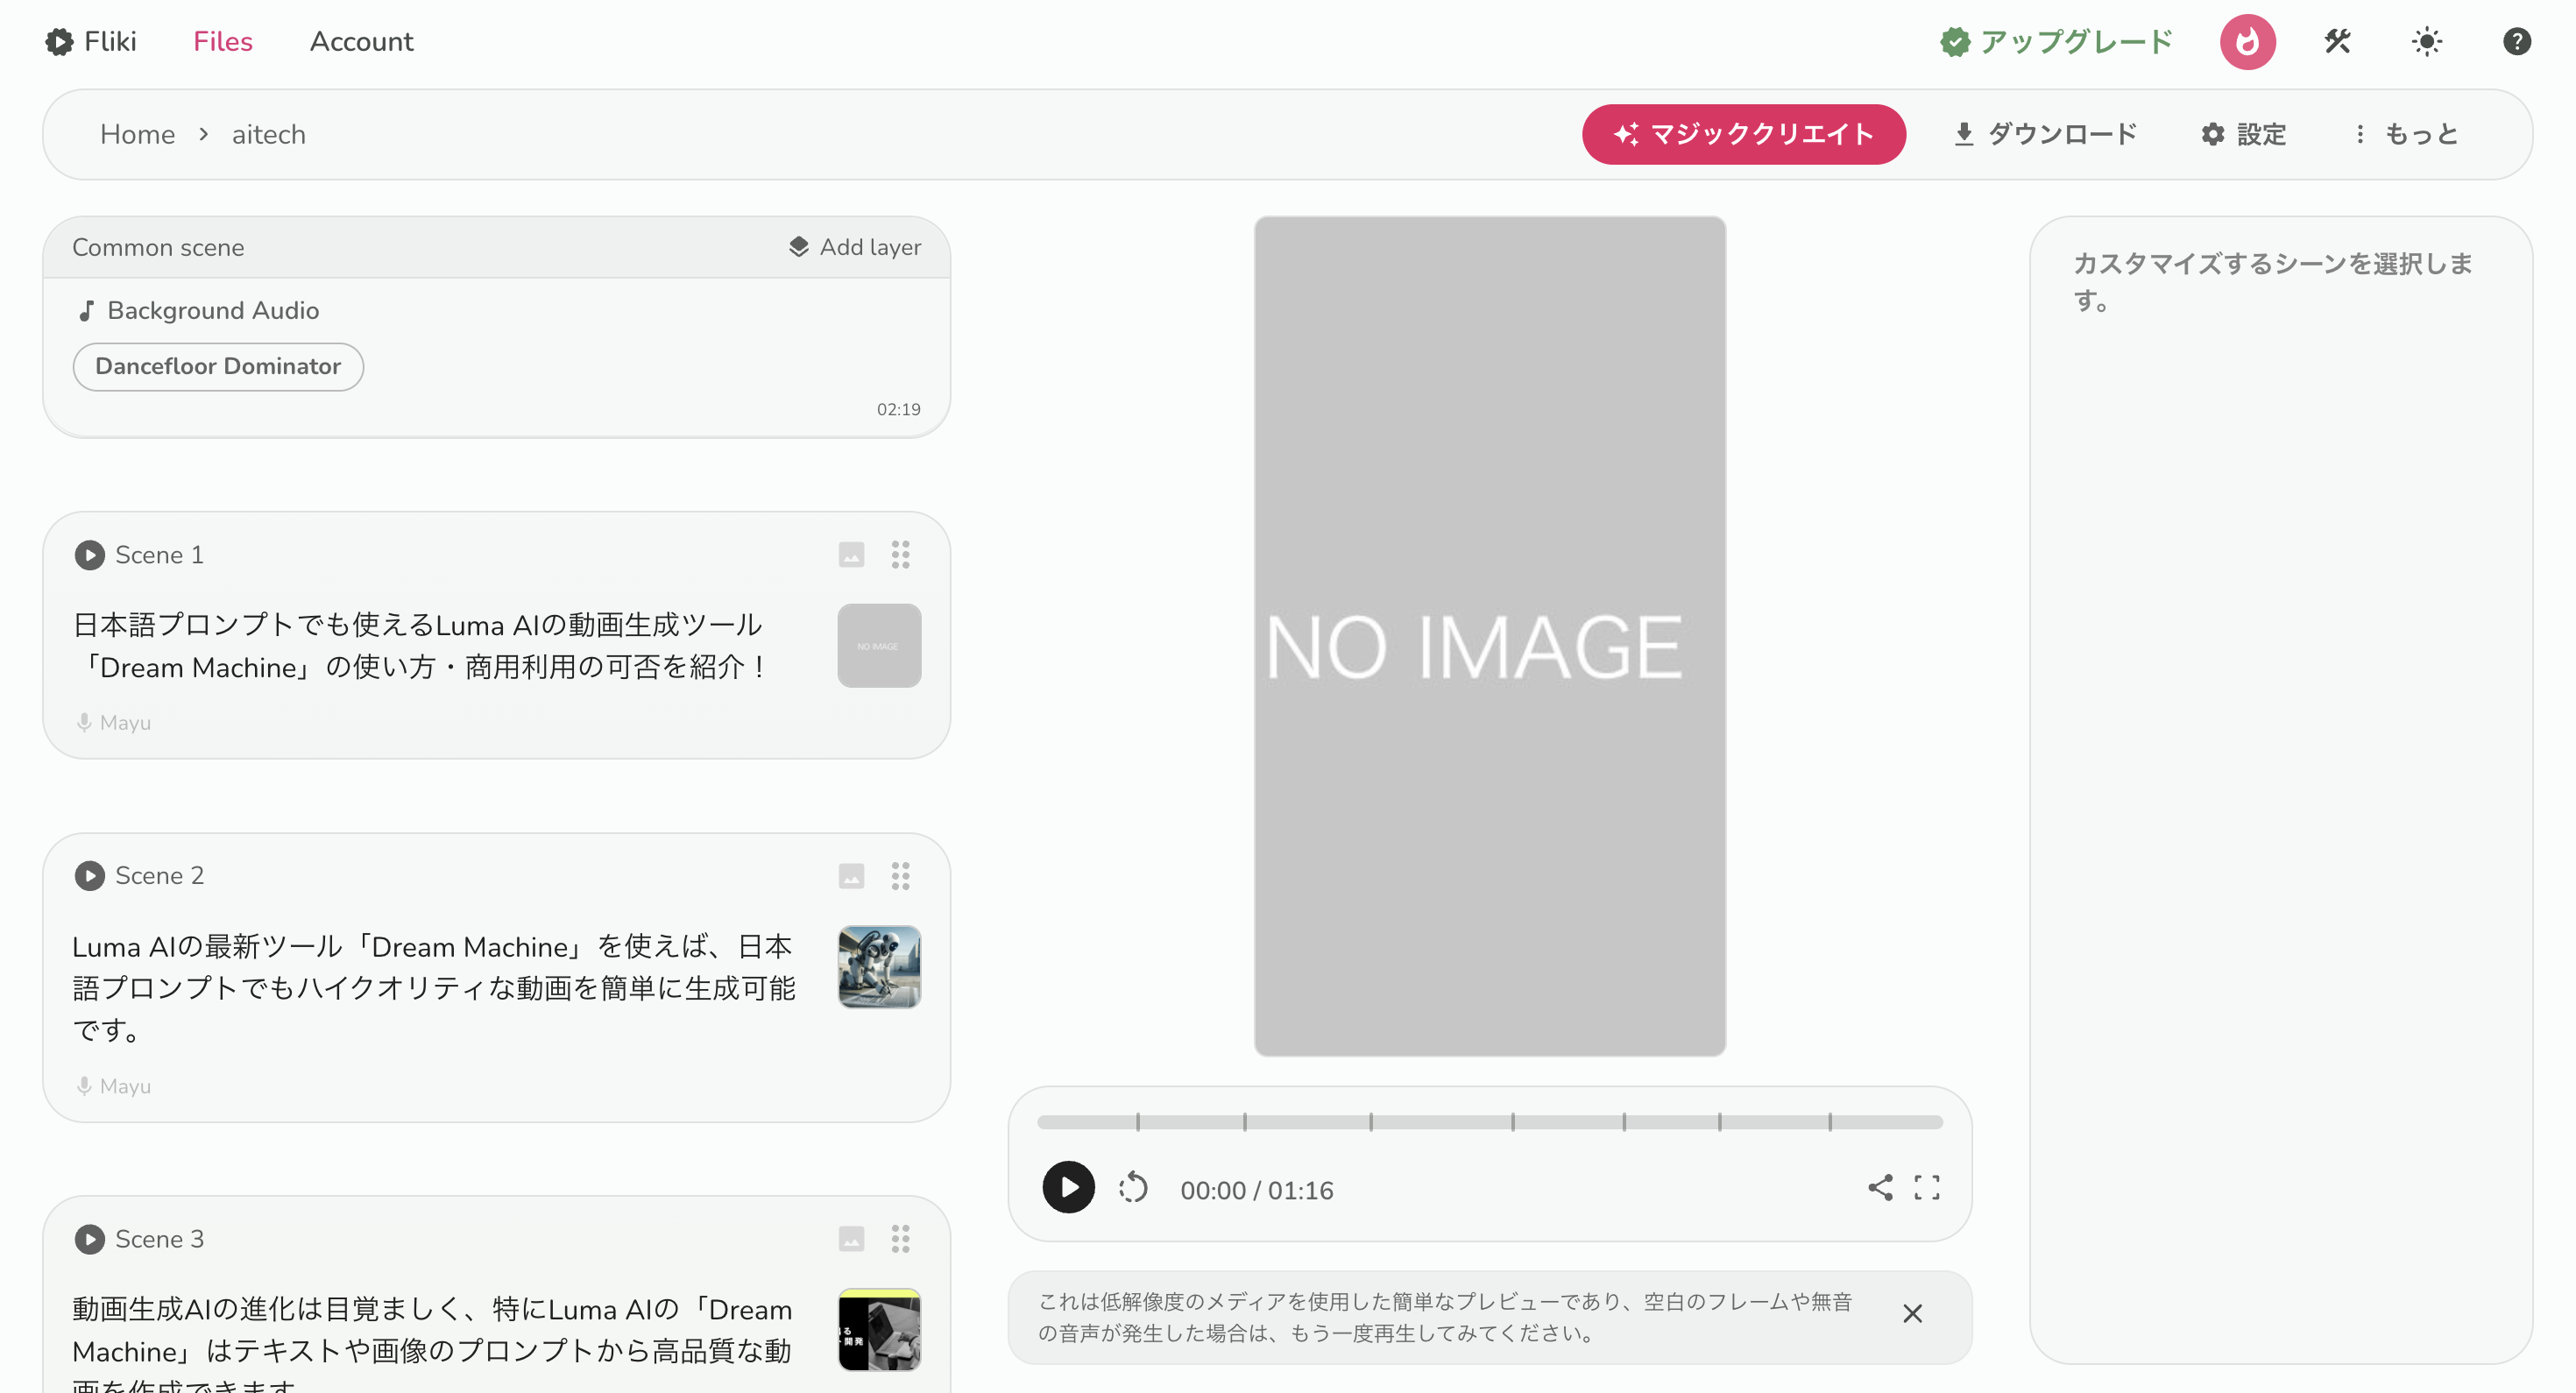
Task: Expand the もっと more menu
Action: point(2405,134)
